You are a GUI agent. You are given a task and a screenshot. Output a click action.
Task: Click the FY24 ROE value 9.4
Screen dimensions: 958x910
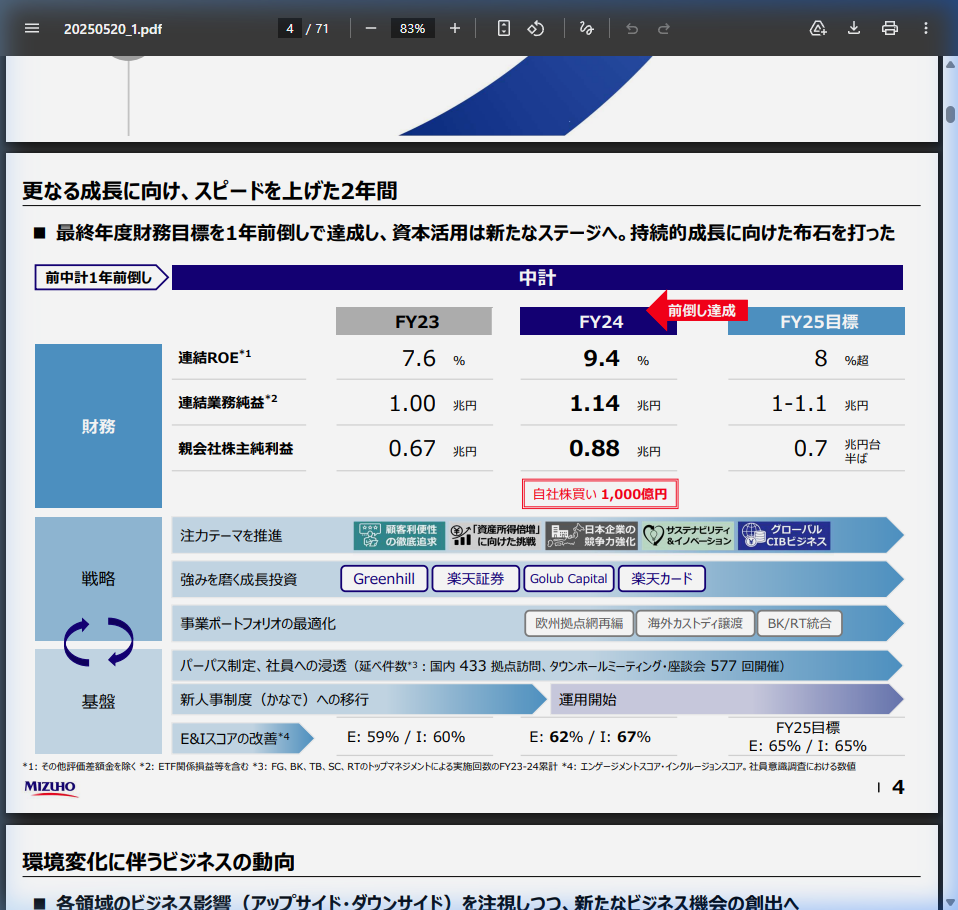[601, 358]
